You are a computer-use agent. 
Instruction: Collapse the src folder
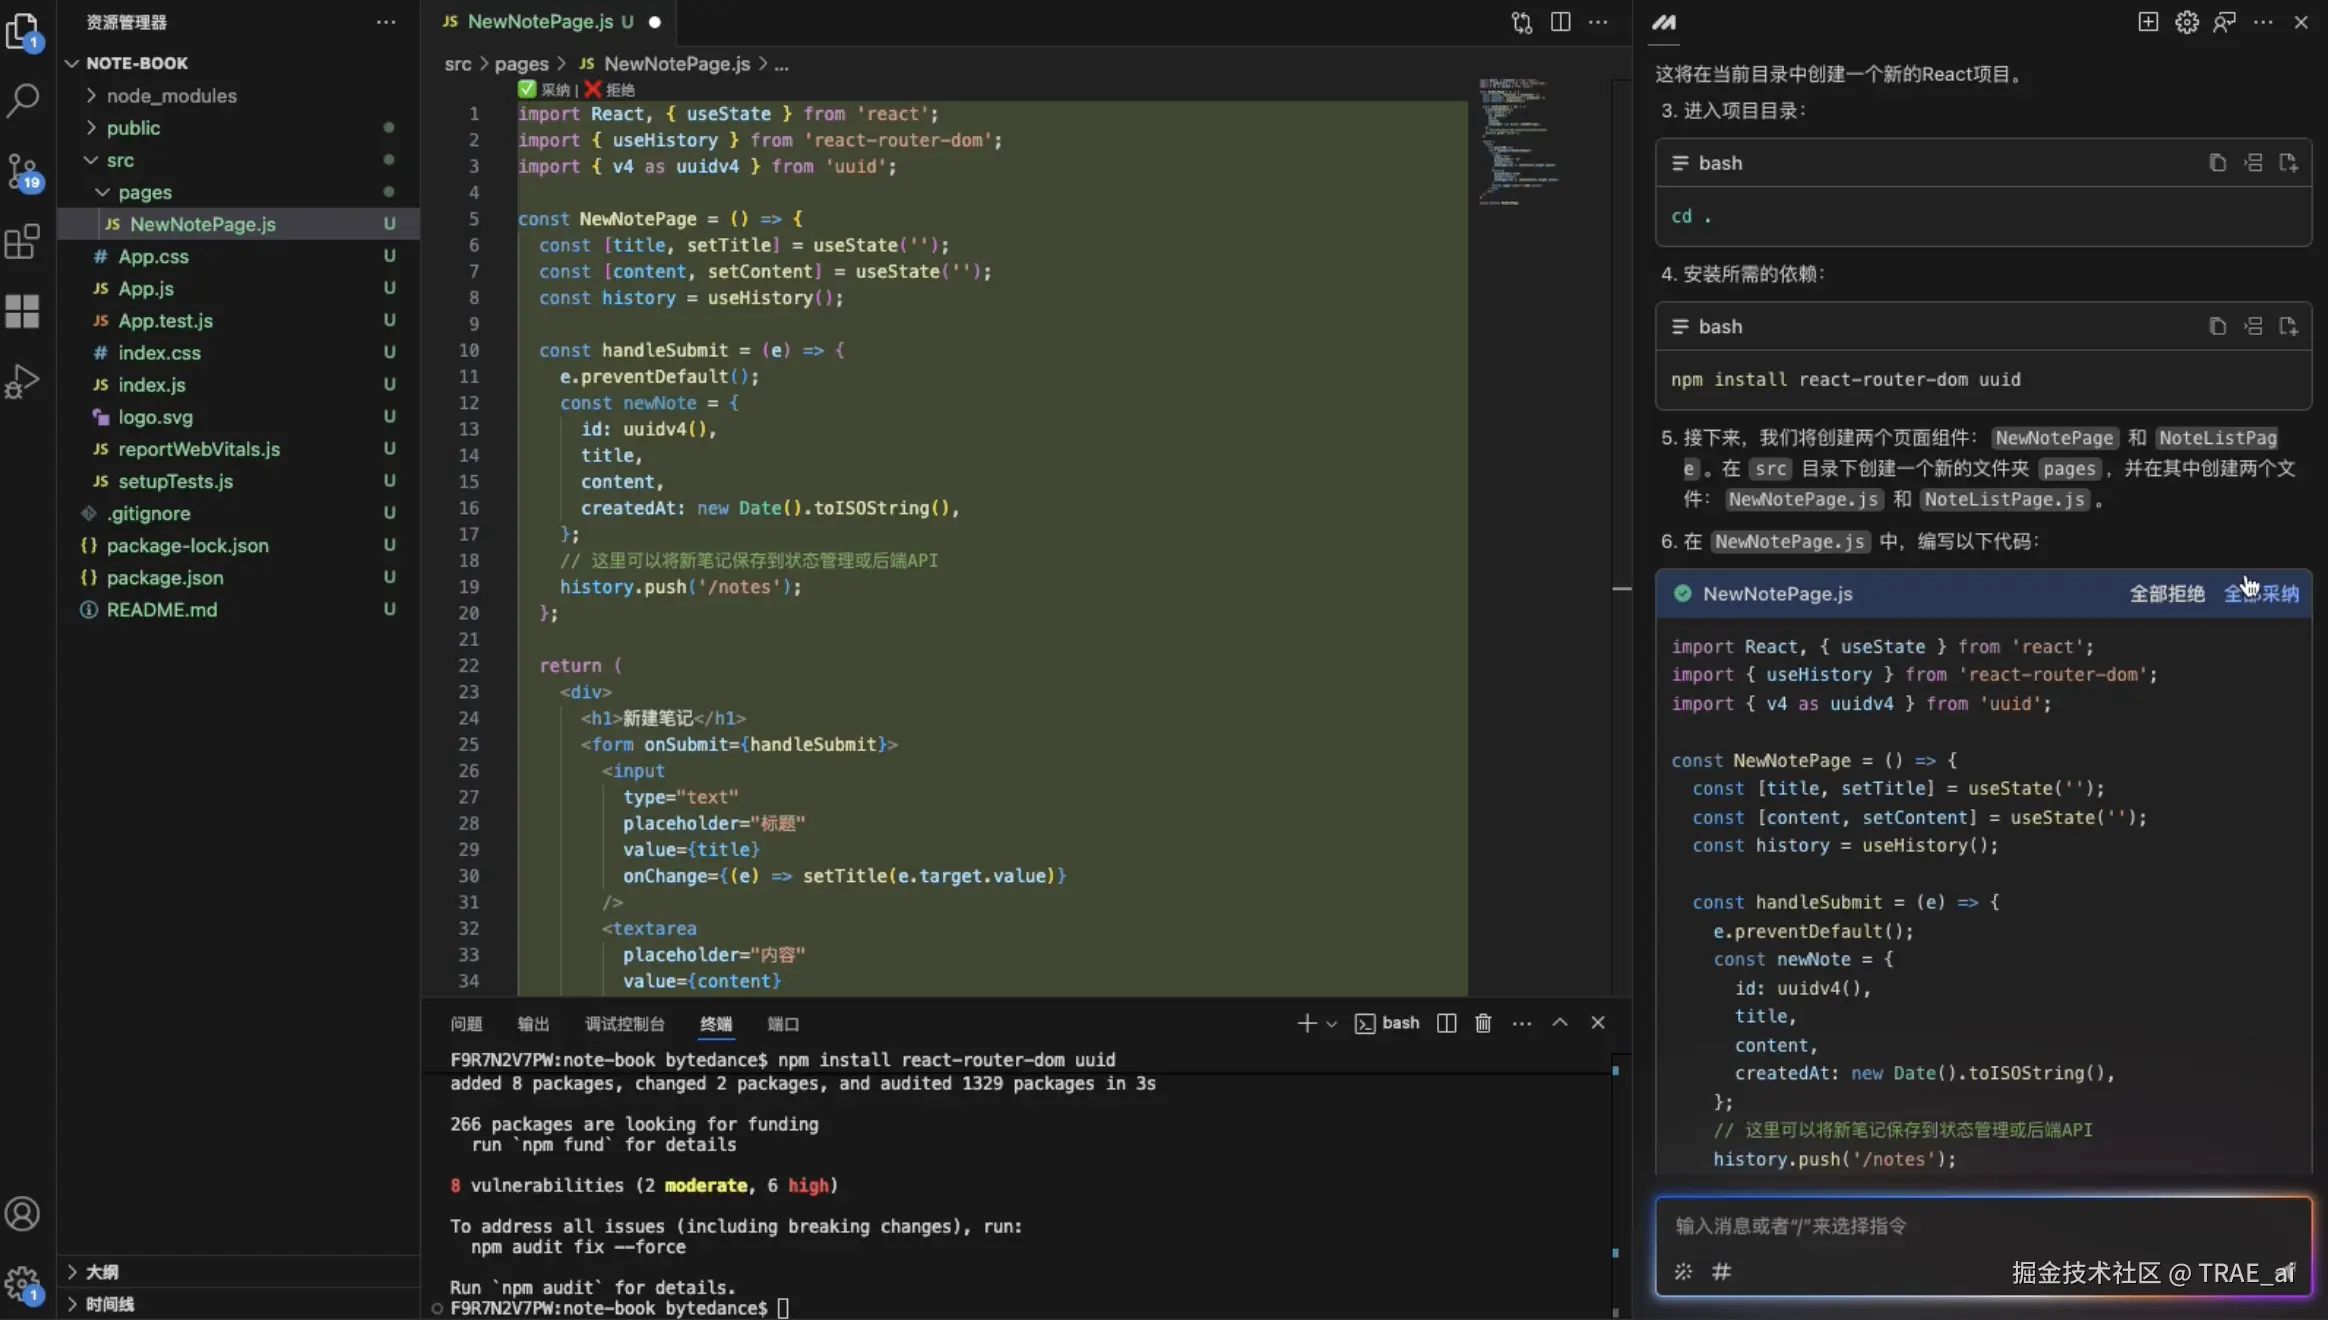click(120, 160)
